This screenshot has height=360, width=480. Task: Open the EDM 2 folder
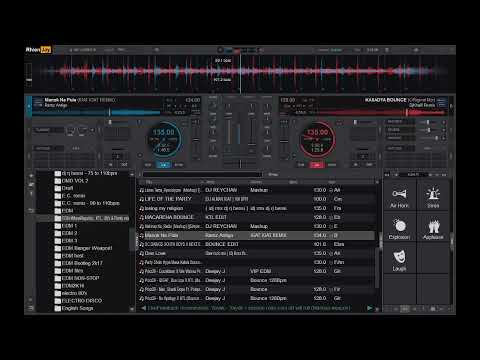point(69,233)
